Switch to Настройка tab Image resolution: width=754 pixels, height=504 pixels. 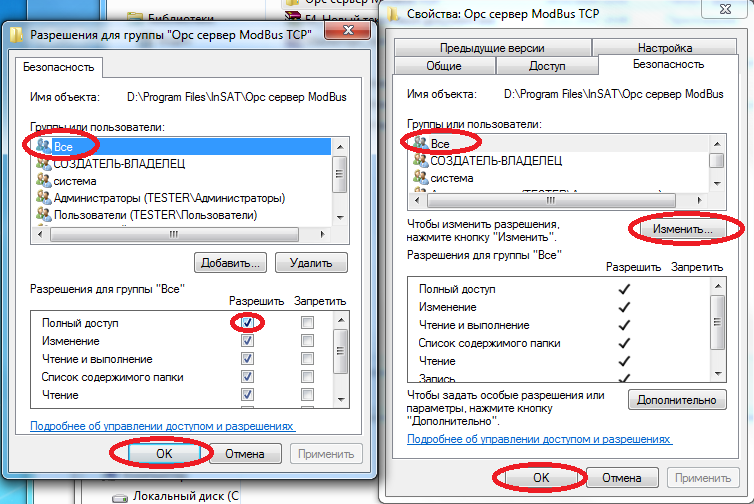(665, 48)
